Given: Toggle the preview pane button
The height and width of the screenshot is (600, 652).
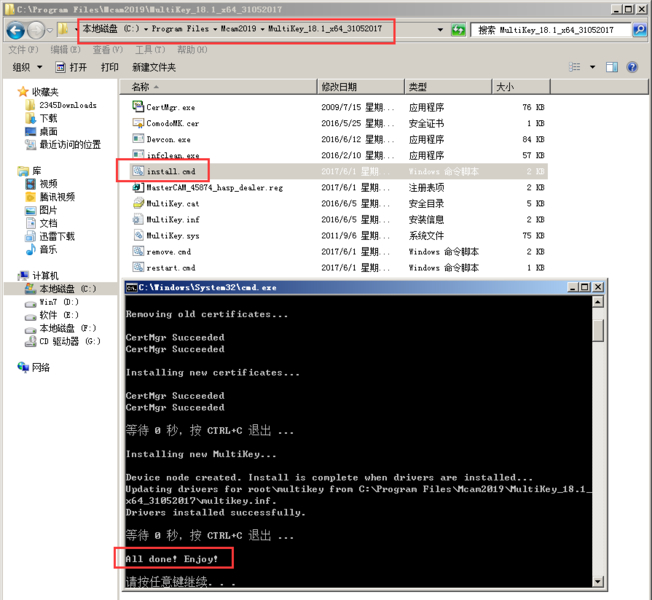Looking at the screenshot, I should pyautogui.click(x=612, y=67).
